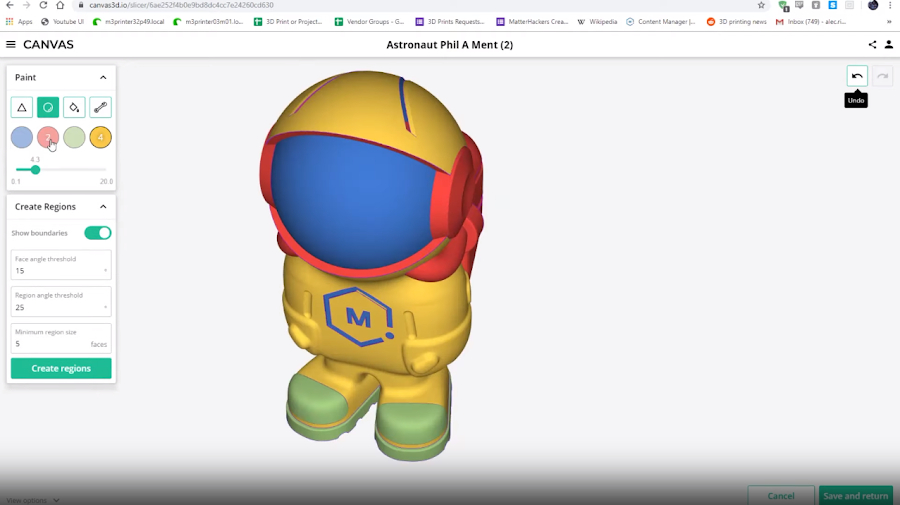The width and height of the screenshot is (900, 505).
Task: Pick the green color 3 swatch
Action: point(74,138)
